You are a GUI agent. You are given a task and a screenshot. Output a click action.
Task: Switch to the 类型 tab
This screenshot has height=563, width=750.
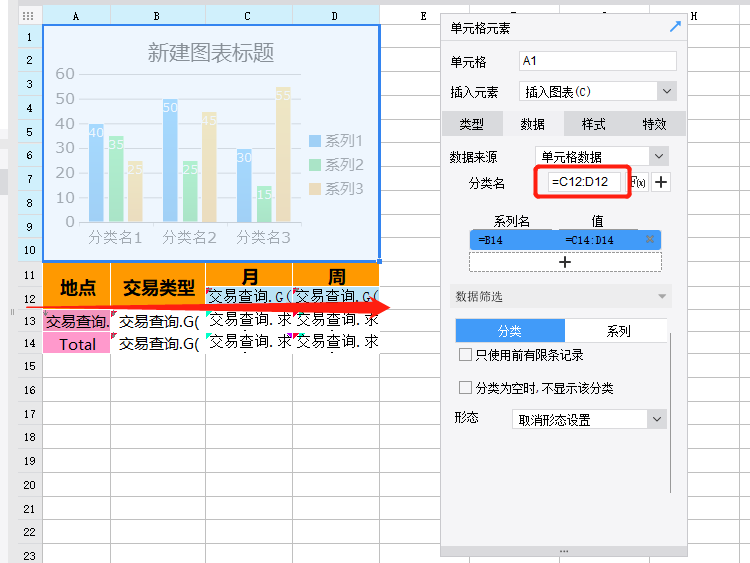point(471,124)
